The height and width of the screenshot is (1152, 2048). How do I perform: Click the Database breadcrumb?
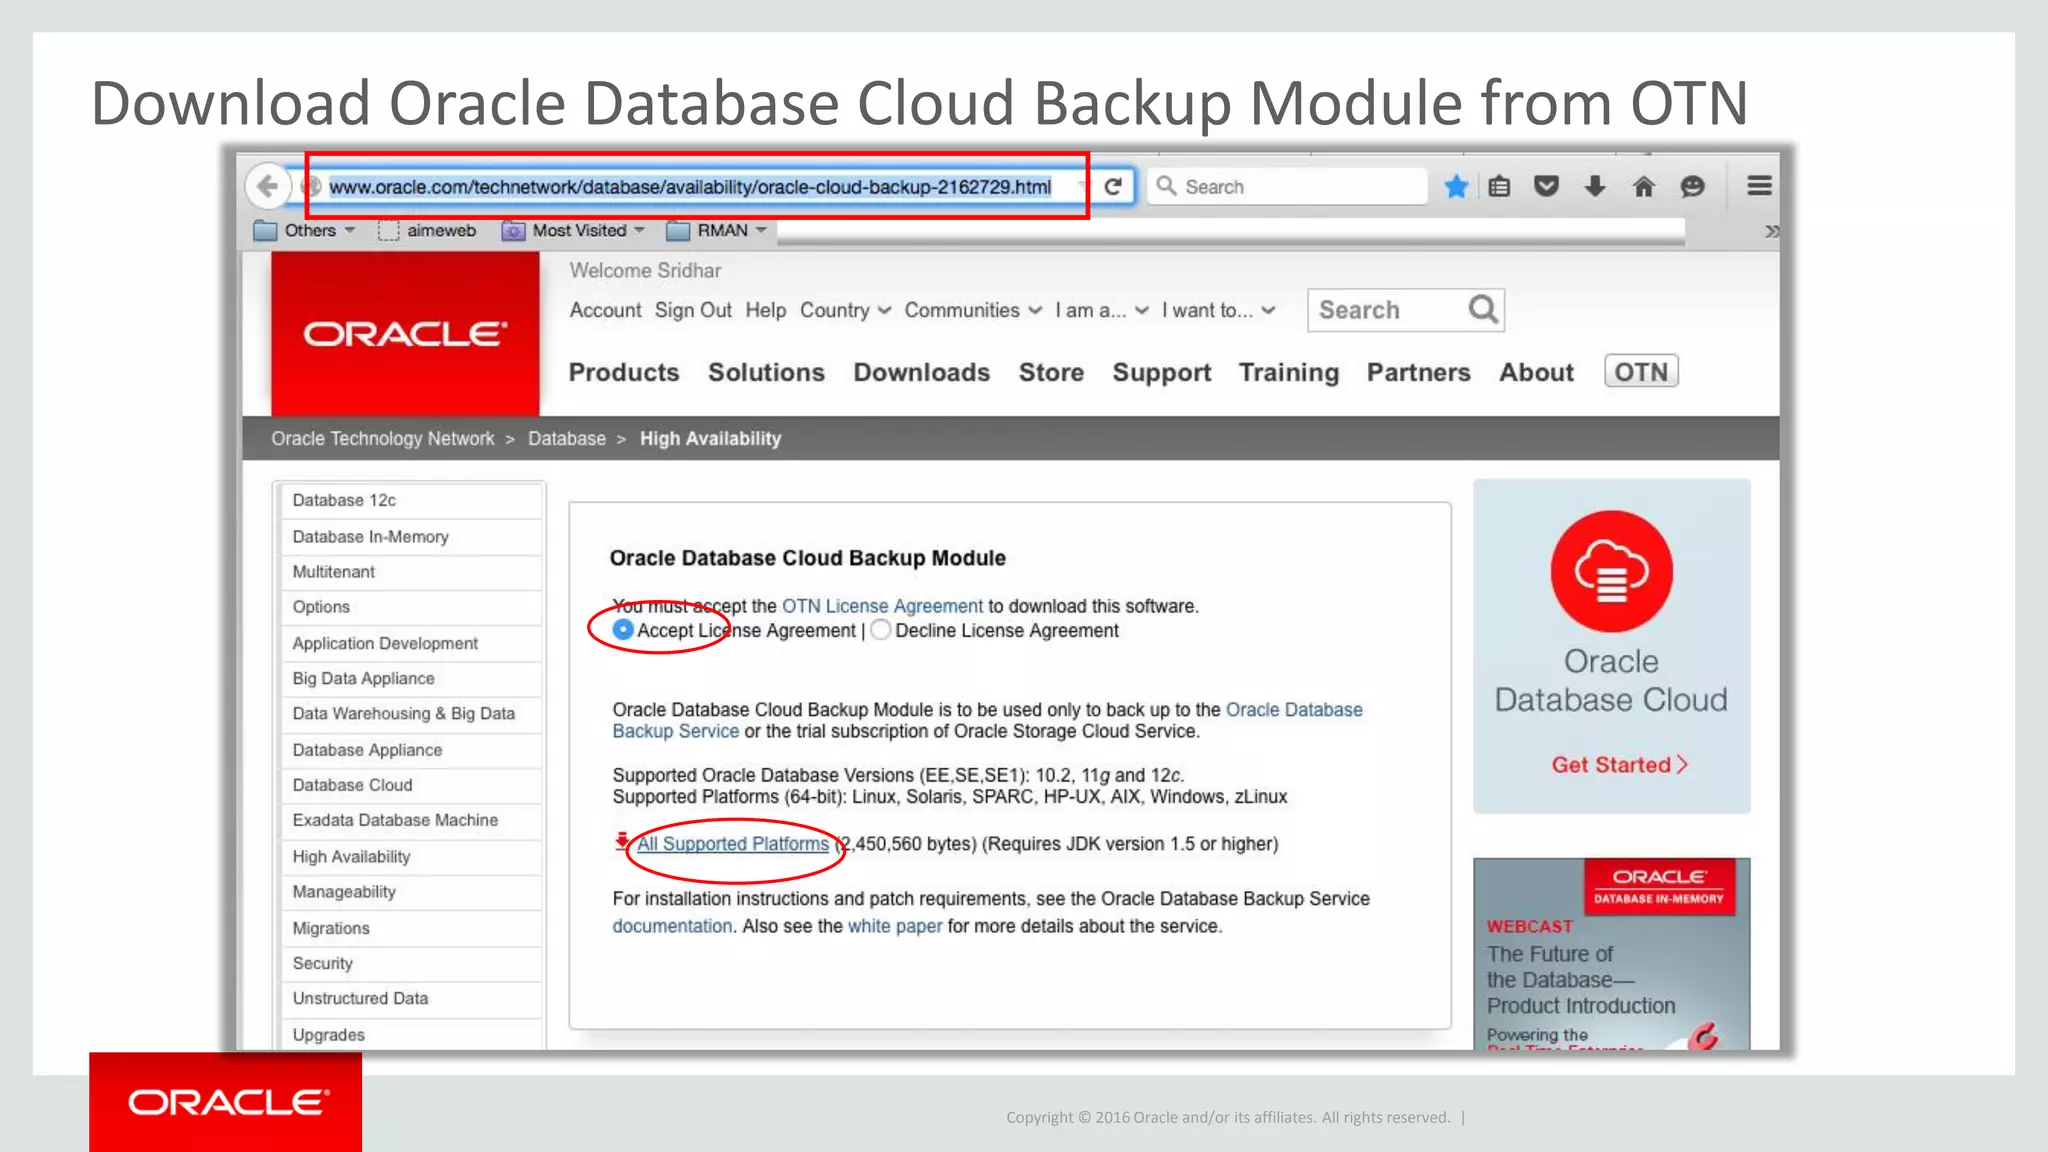[567, 438]
